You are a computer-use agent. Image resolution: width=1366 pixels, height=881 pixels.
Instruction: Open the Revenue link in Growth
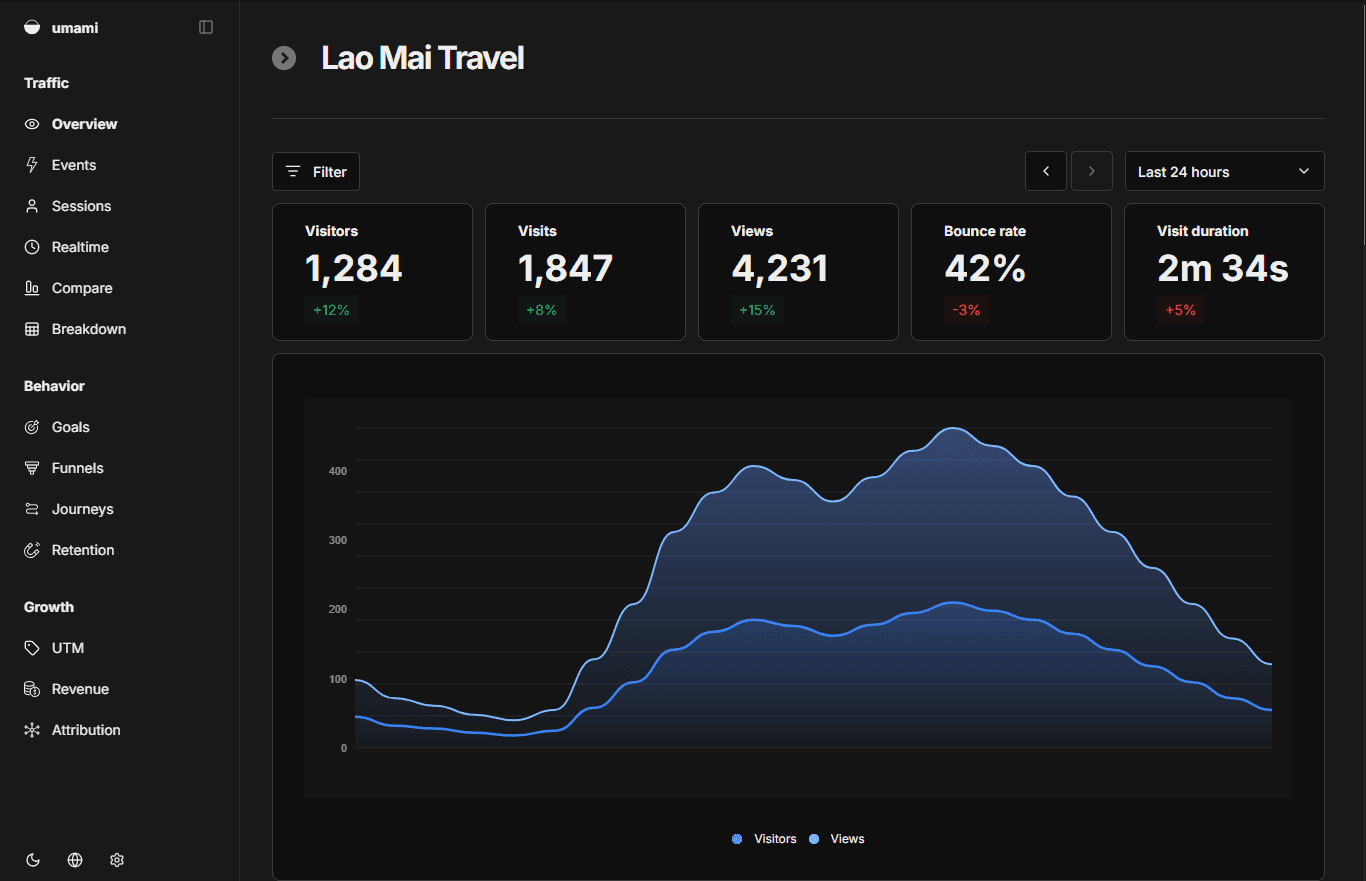(x=80, y=689)
